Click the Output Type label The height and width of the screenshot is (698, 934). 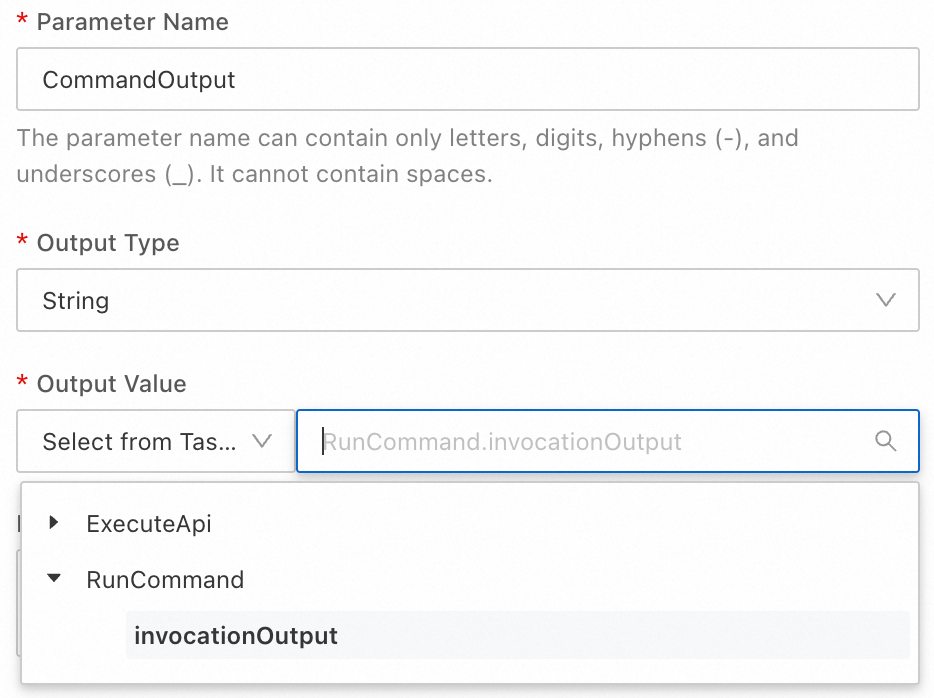click(108, 243)
